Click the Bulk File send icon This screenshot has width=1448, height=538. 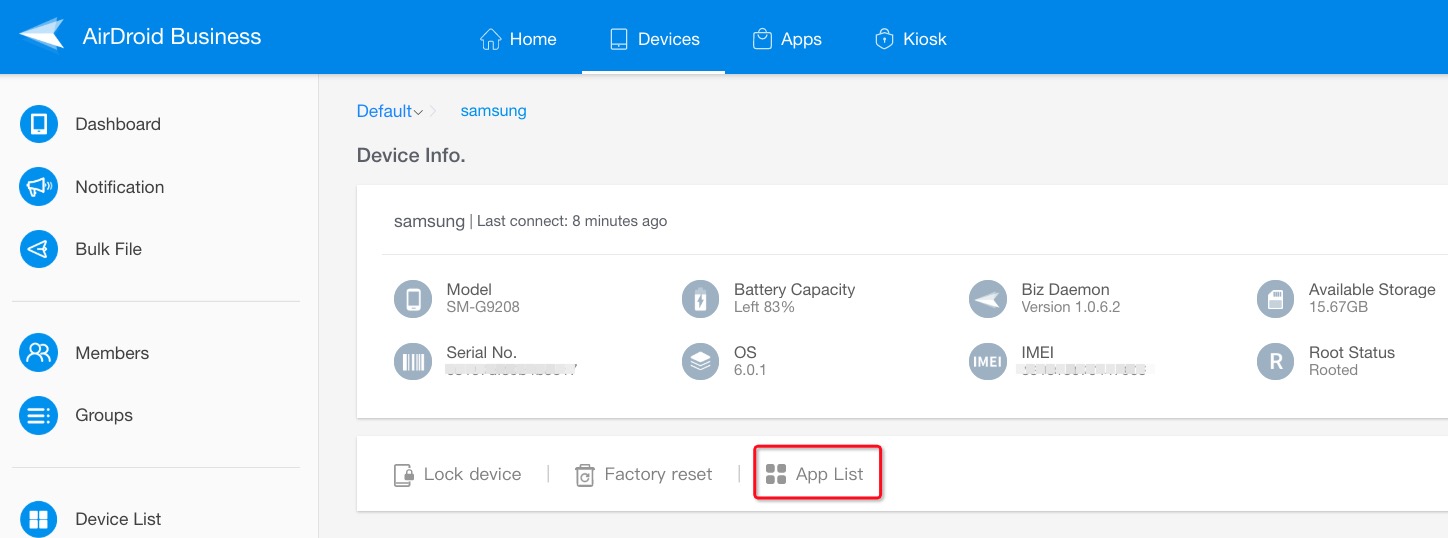tap(39, 249)
